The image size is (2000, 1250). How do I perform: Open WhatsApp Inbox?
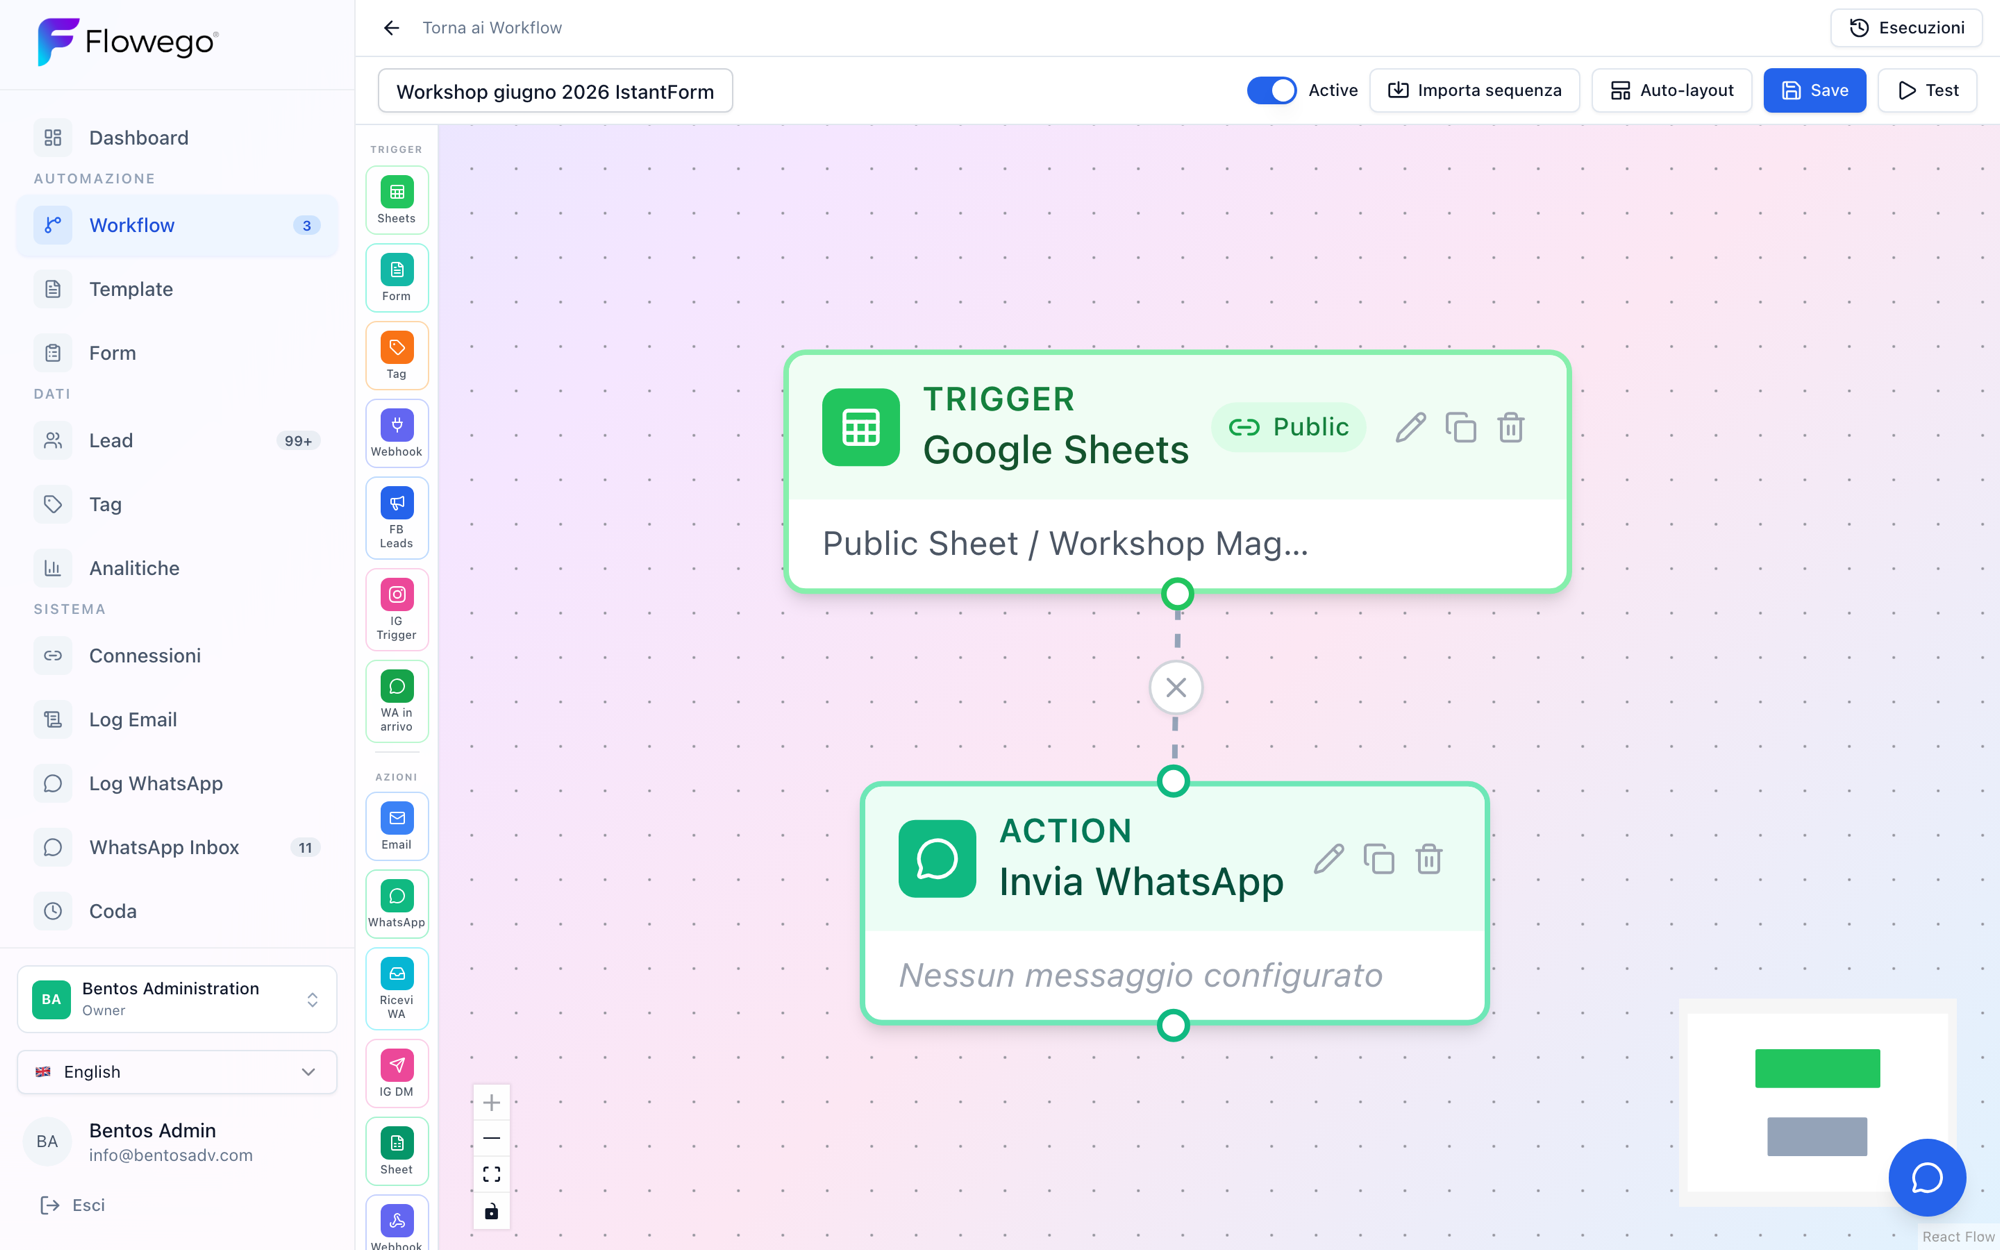tap(177, 848)
